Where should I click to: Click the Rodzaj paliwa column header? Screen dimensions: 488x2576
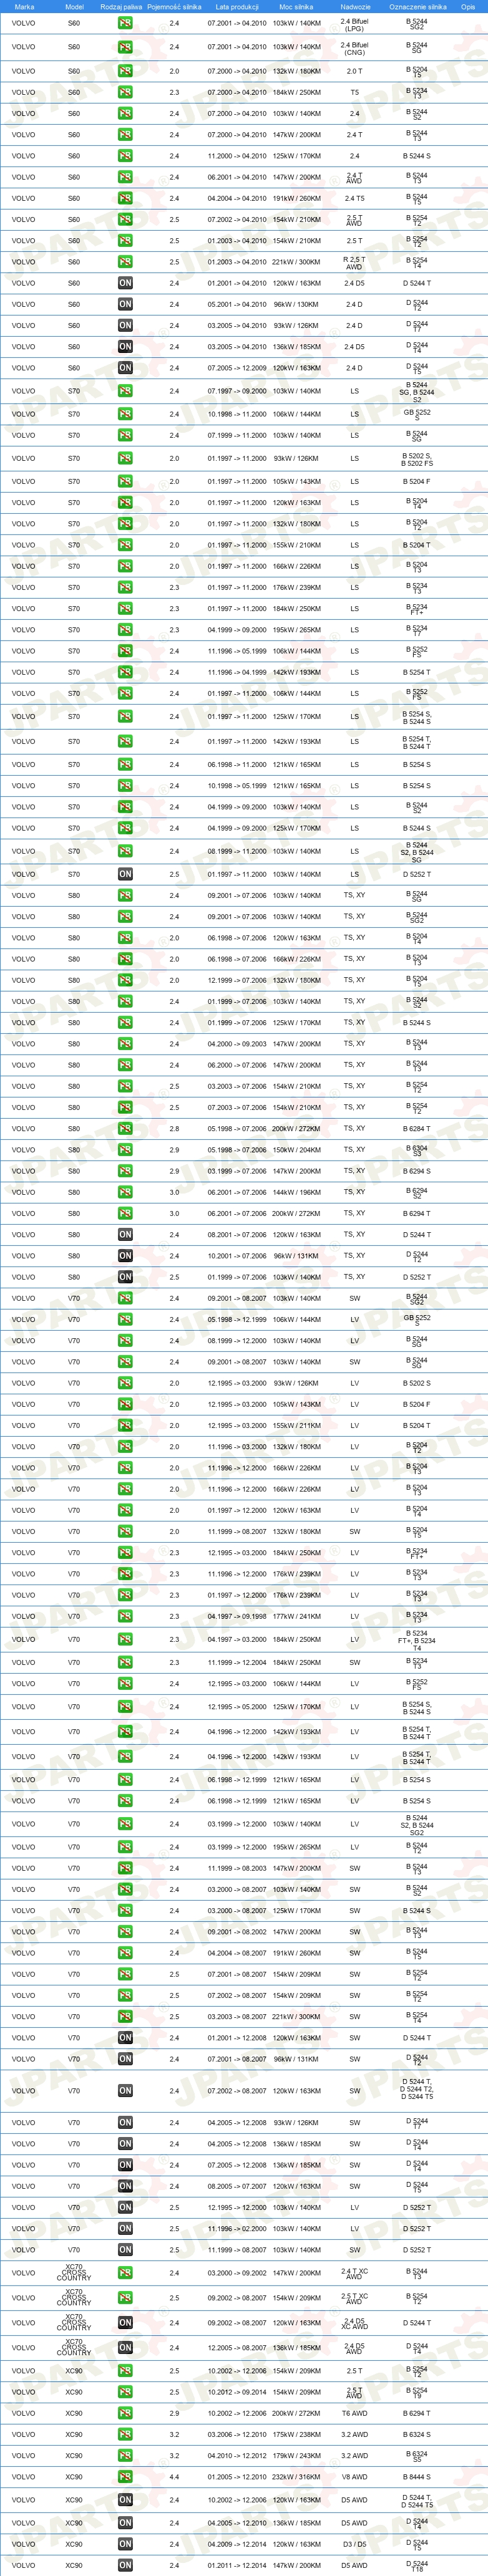point(122,6)
